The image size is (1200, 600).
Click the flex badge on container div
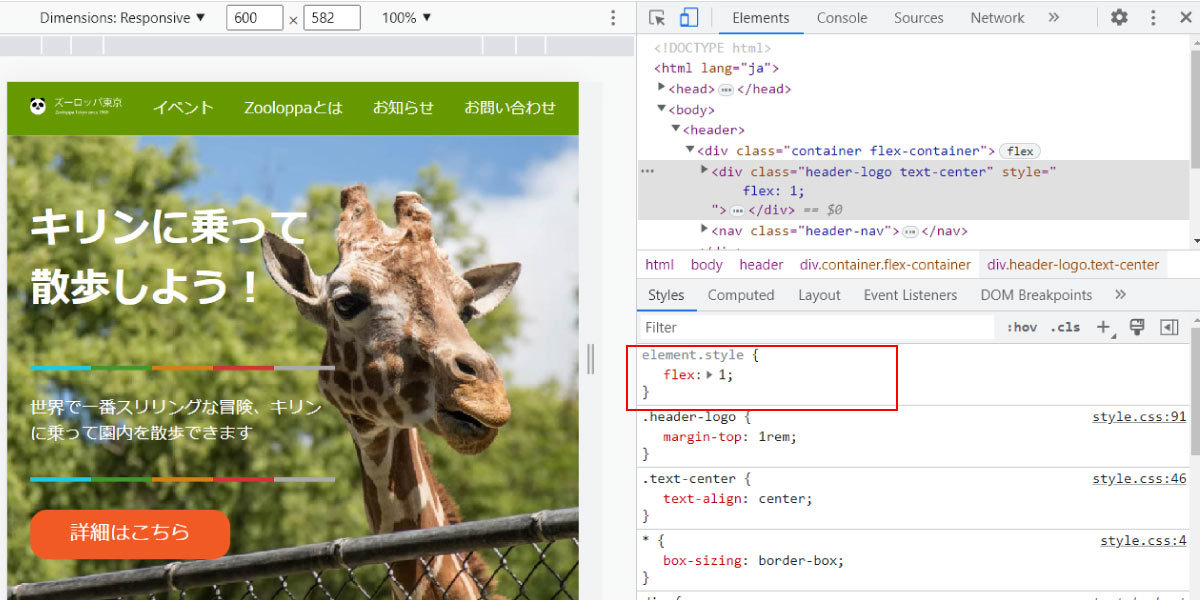point(1020,151)
